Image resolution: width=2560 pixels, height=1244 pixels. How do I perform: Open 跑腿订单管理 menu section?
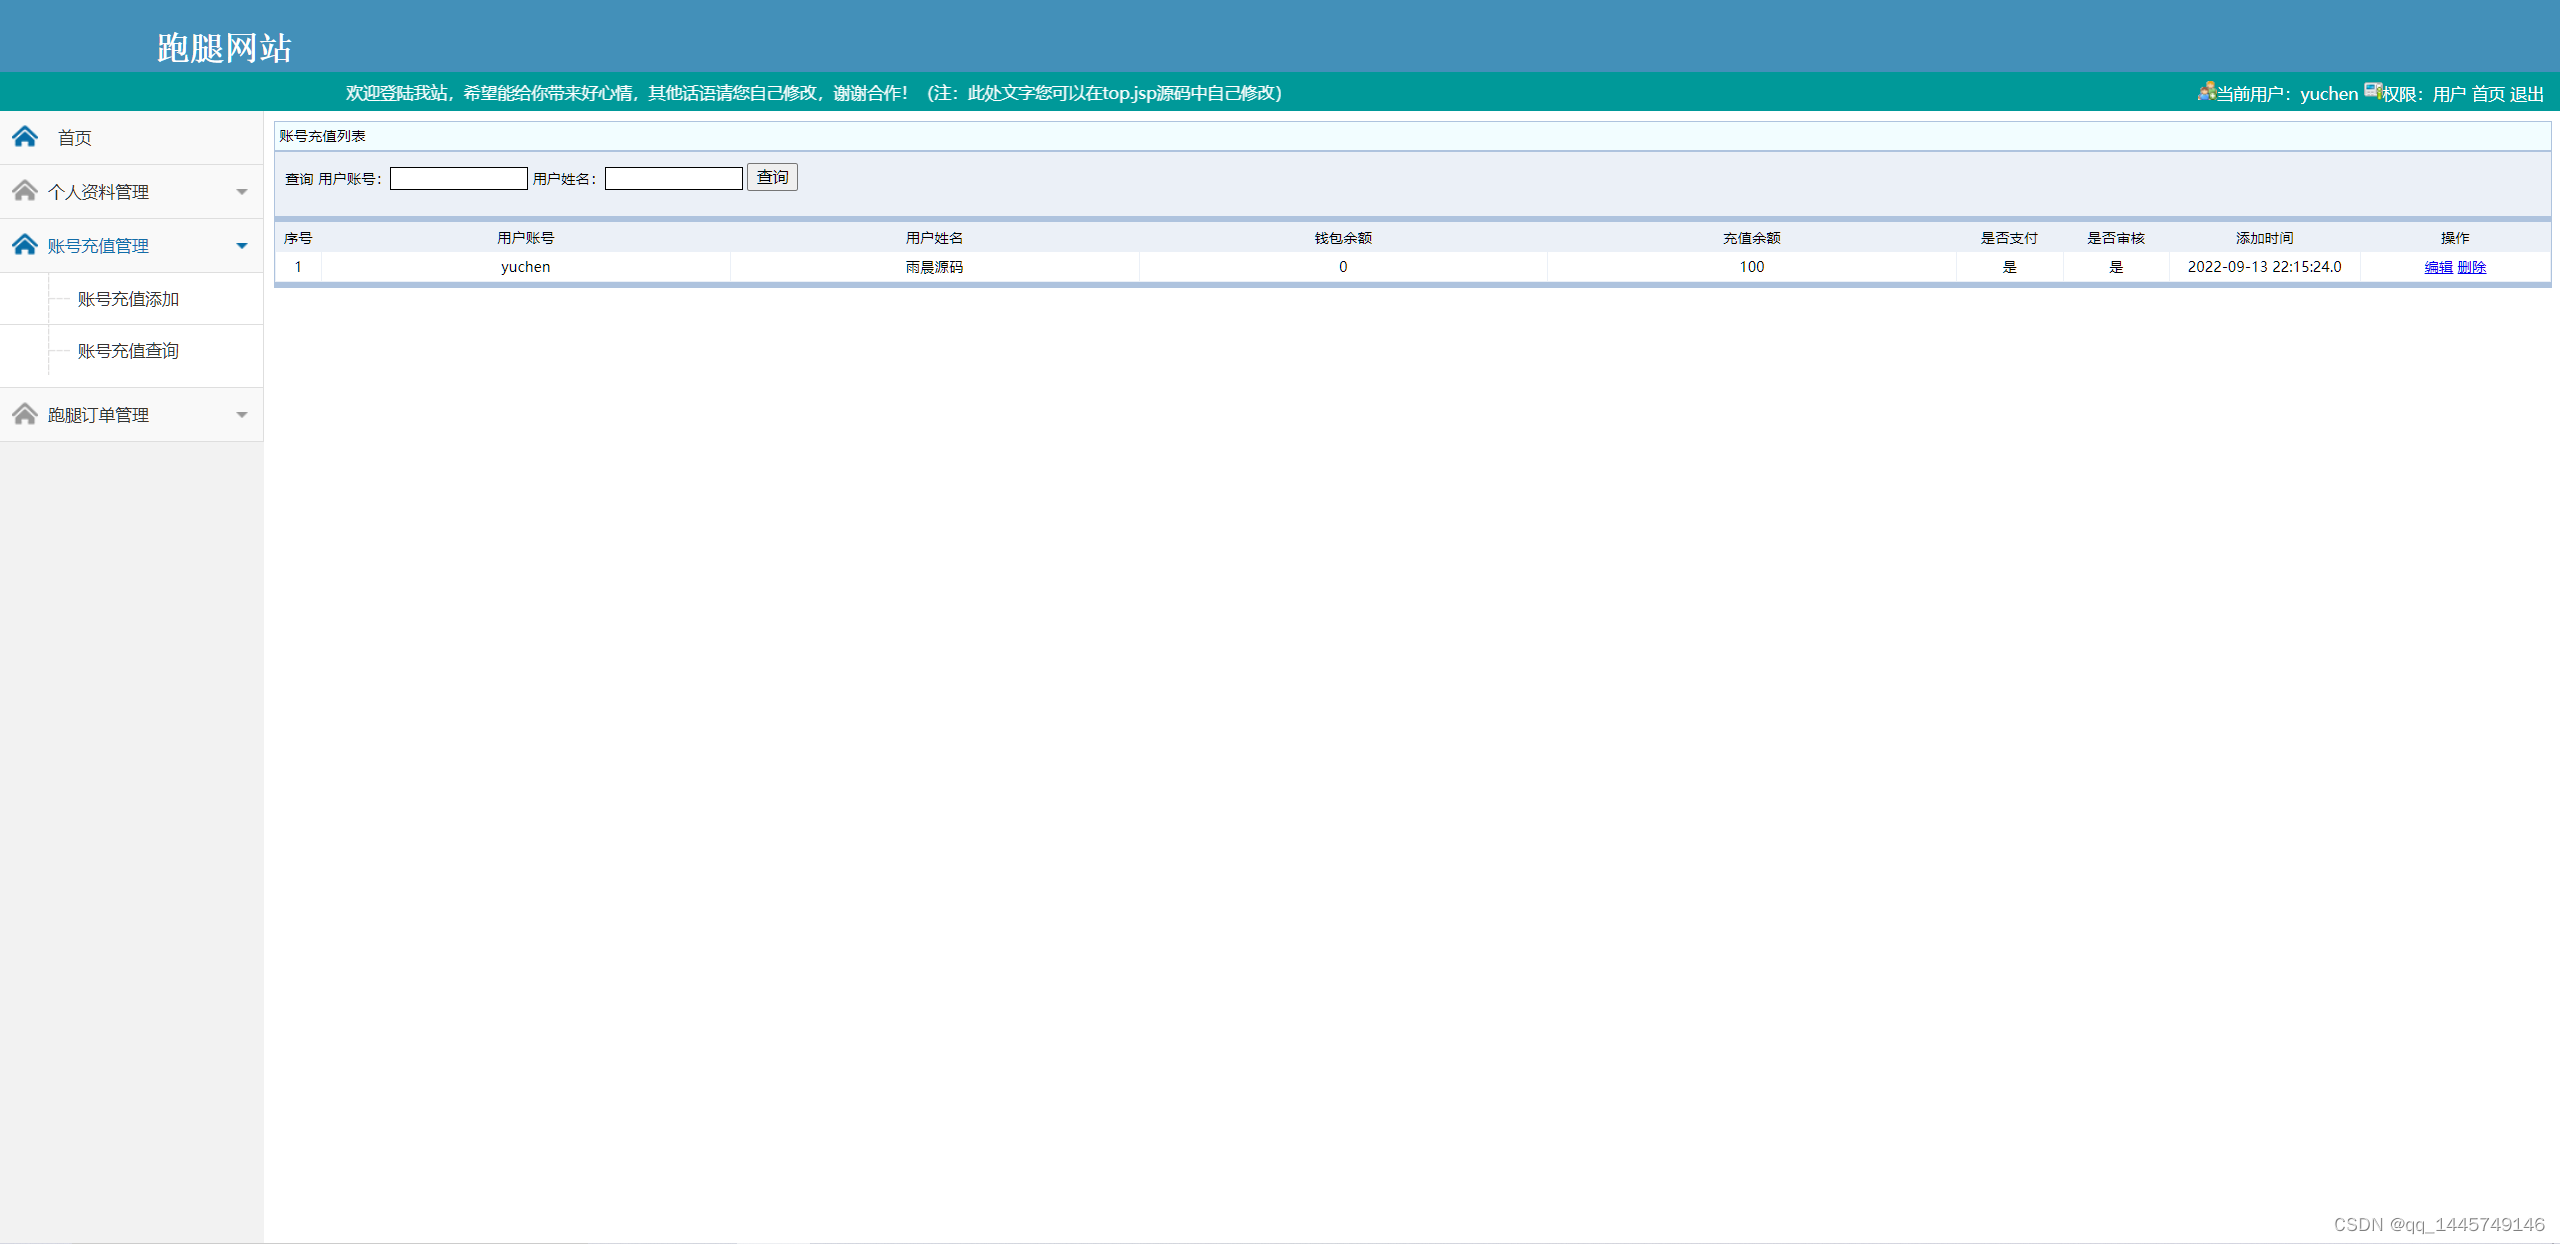click(x=131, y=414)
